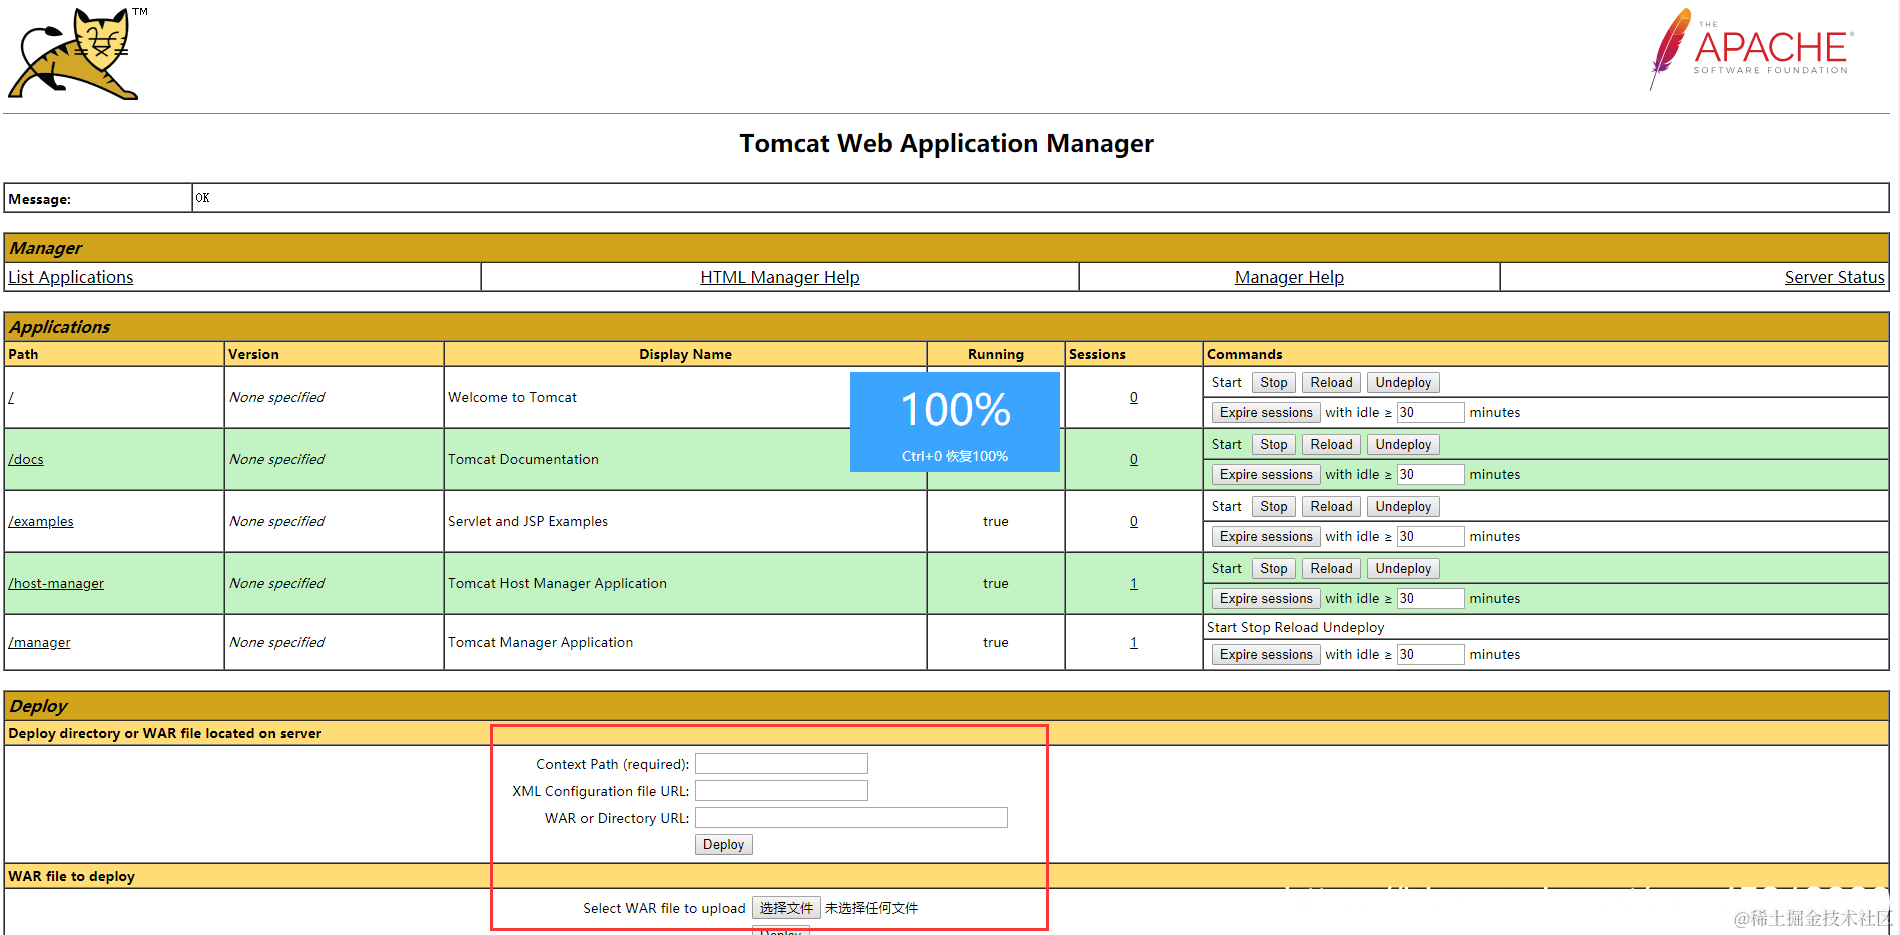Image resolution: width=1900 pixels, height=935 pixels.
Task: Undeploy the /examples application
Action: coord(1403,506)
